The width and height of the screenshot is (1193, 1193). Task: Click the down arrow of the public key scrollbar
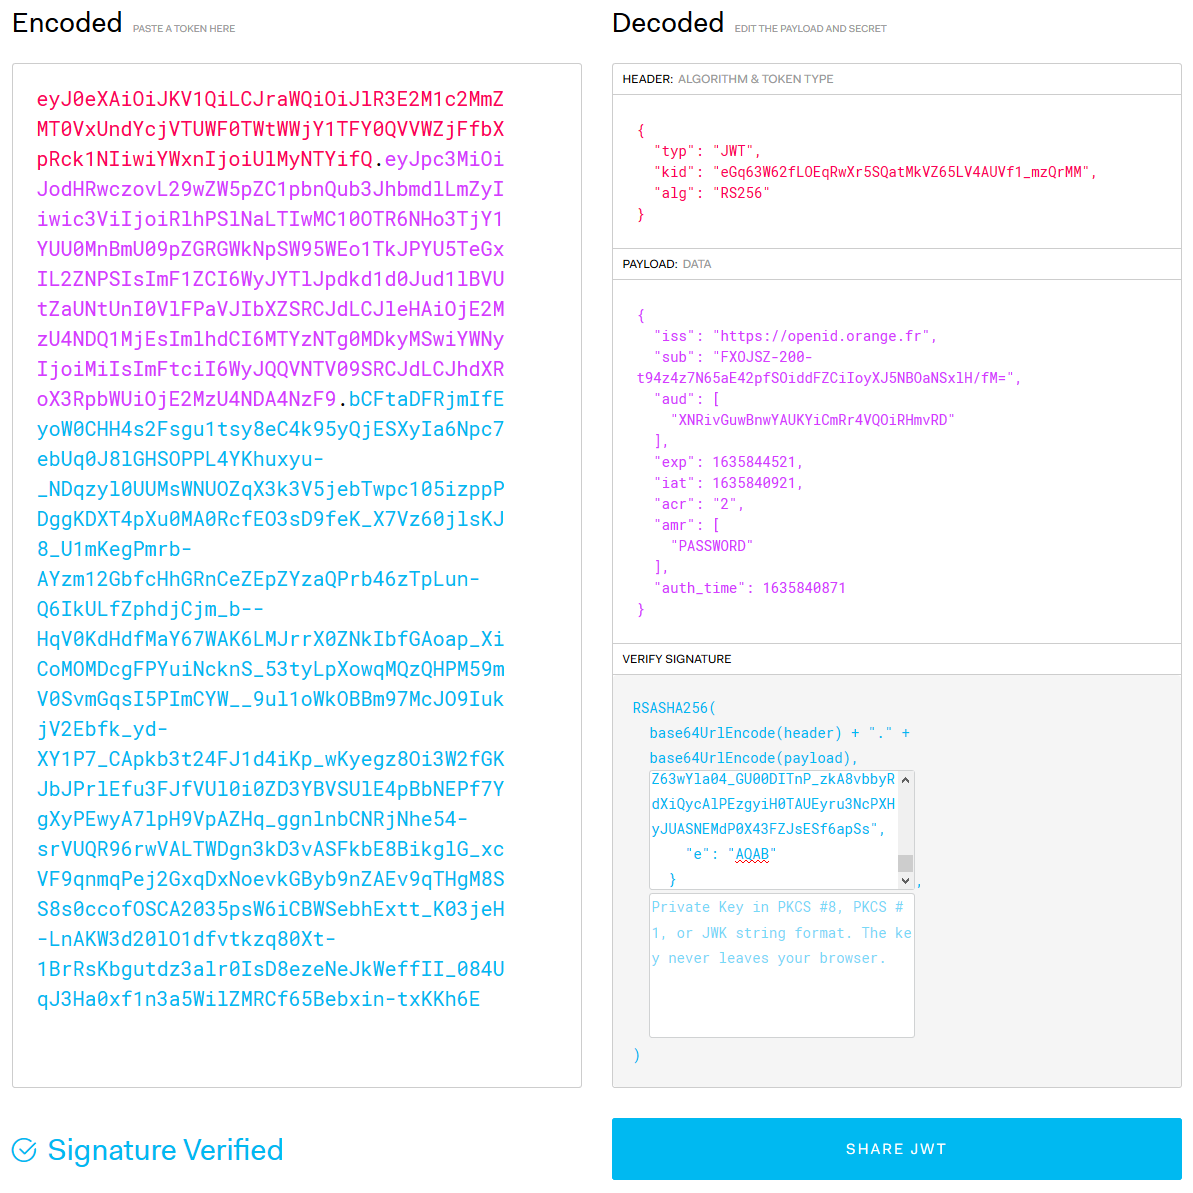click(905, 881)
